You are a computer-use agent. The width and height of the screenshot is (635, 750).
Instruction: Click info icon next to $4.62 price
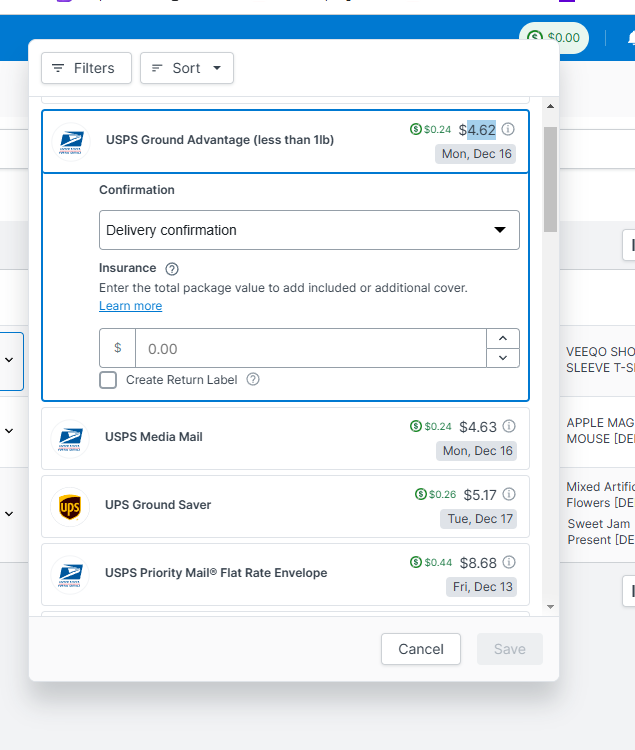[508, 129]
